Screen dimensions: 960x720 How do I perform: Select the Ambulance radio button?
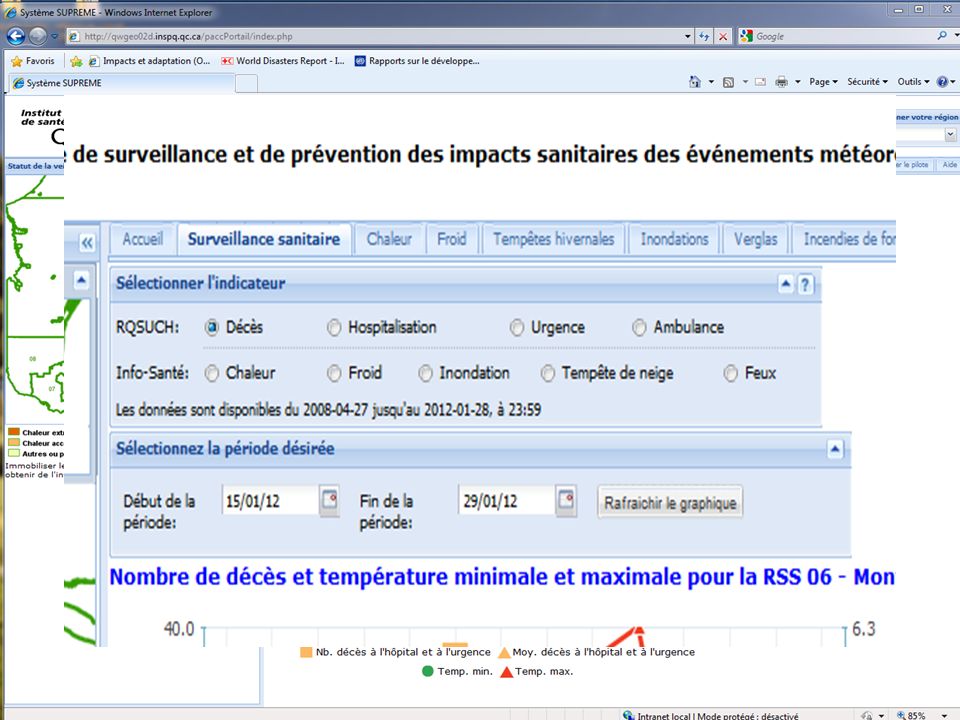pos(639,328)
